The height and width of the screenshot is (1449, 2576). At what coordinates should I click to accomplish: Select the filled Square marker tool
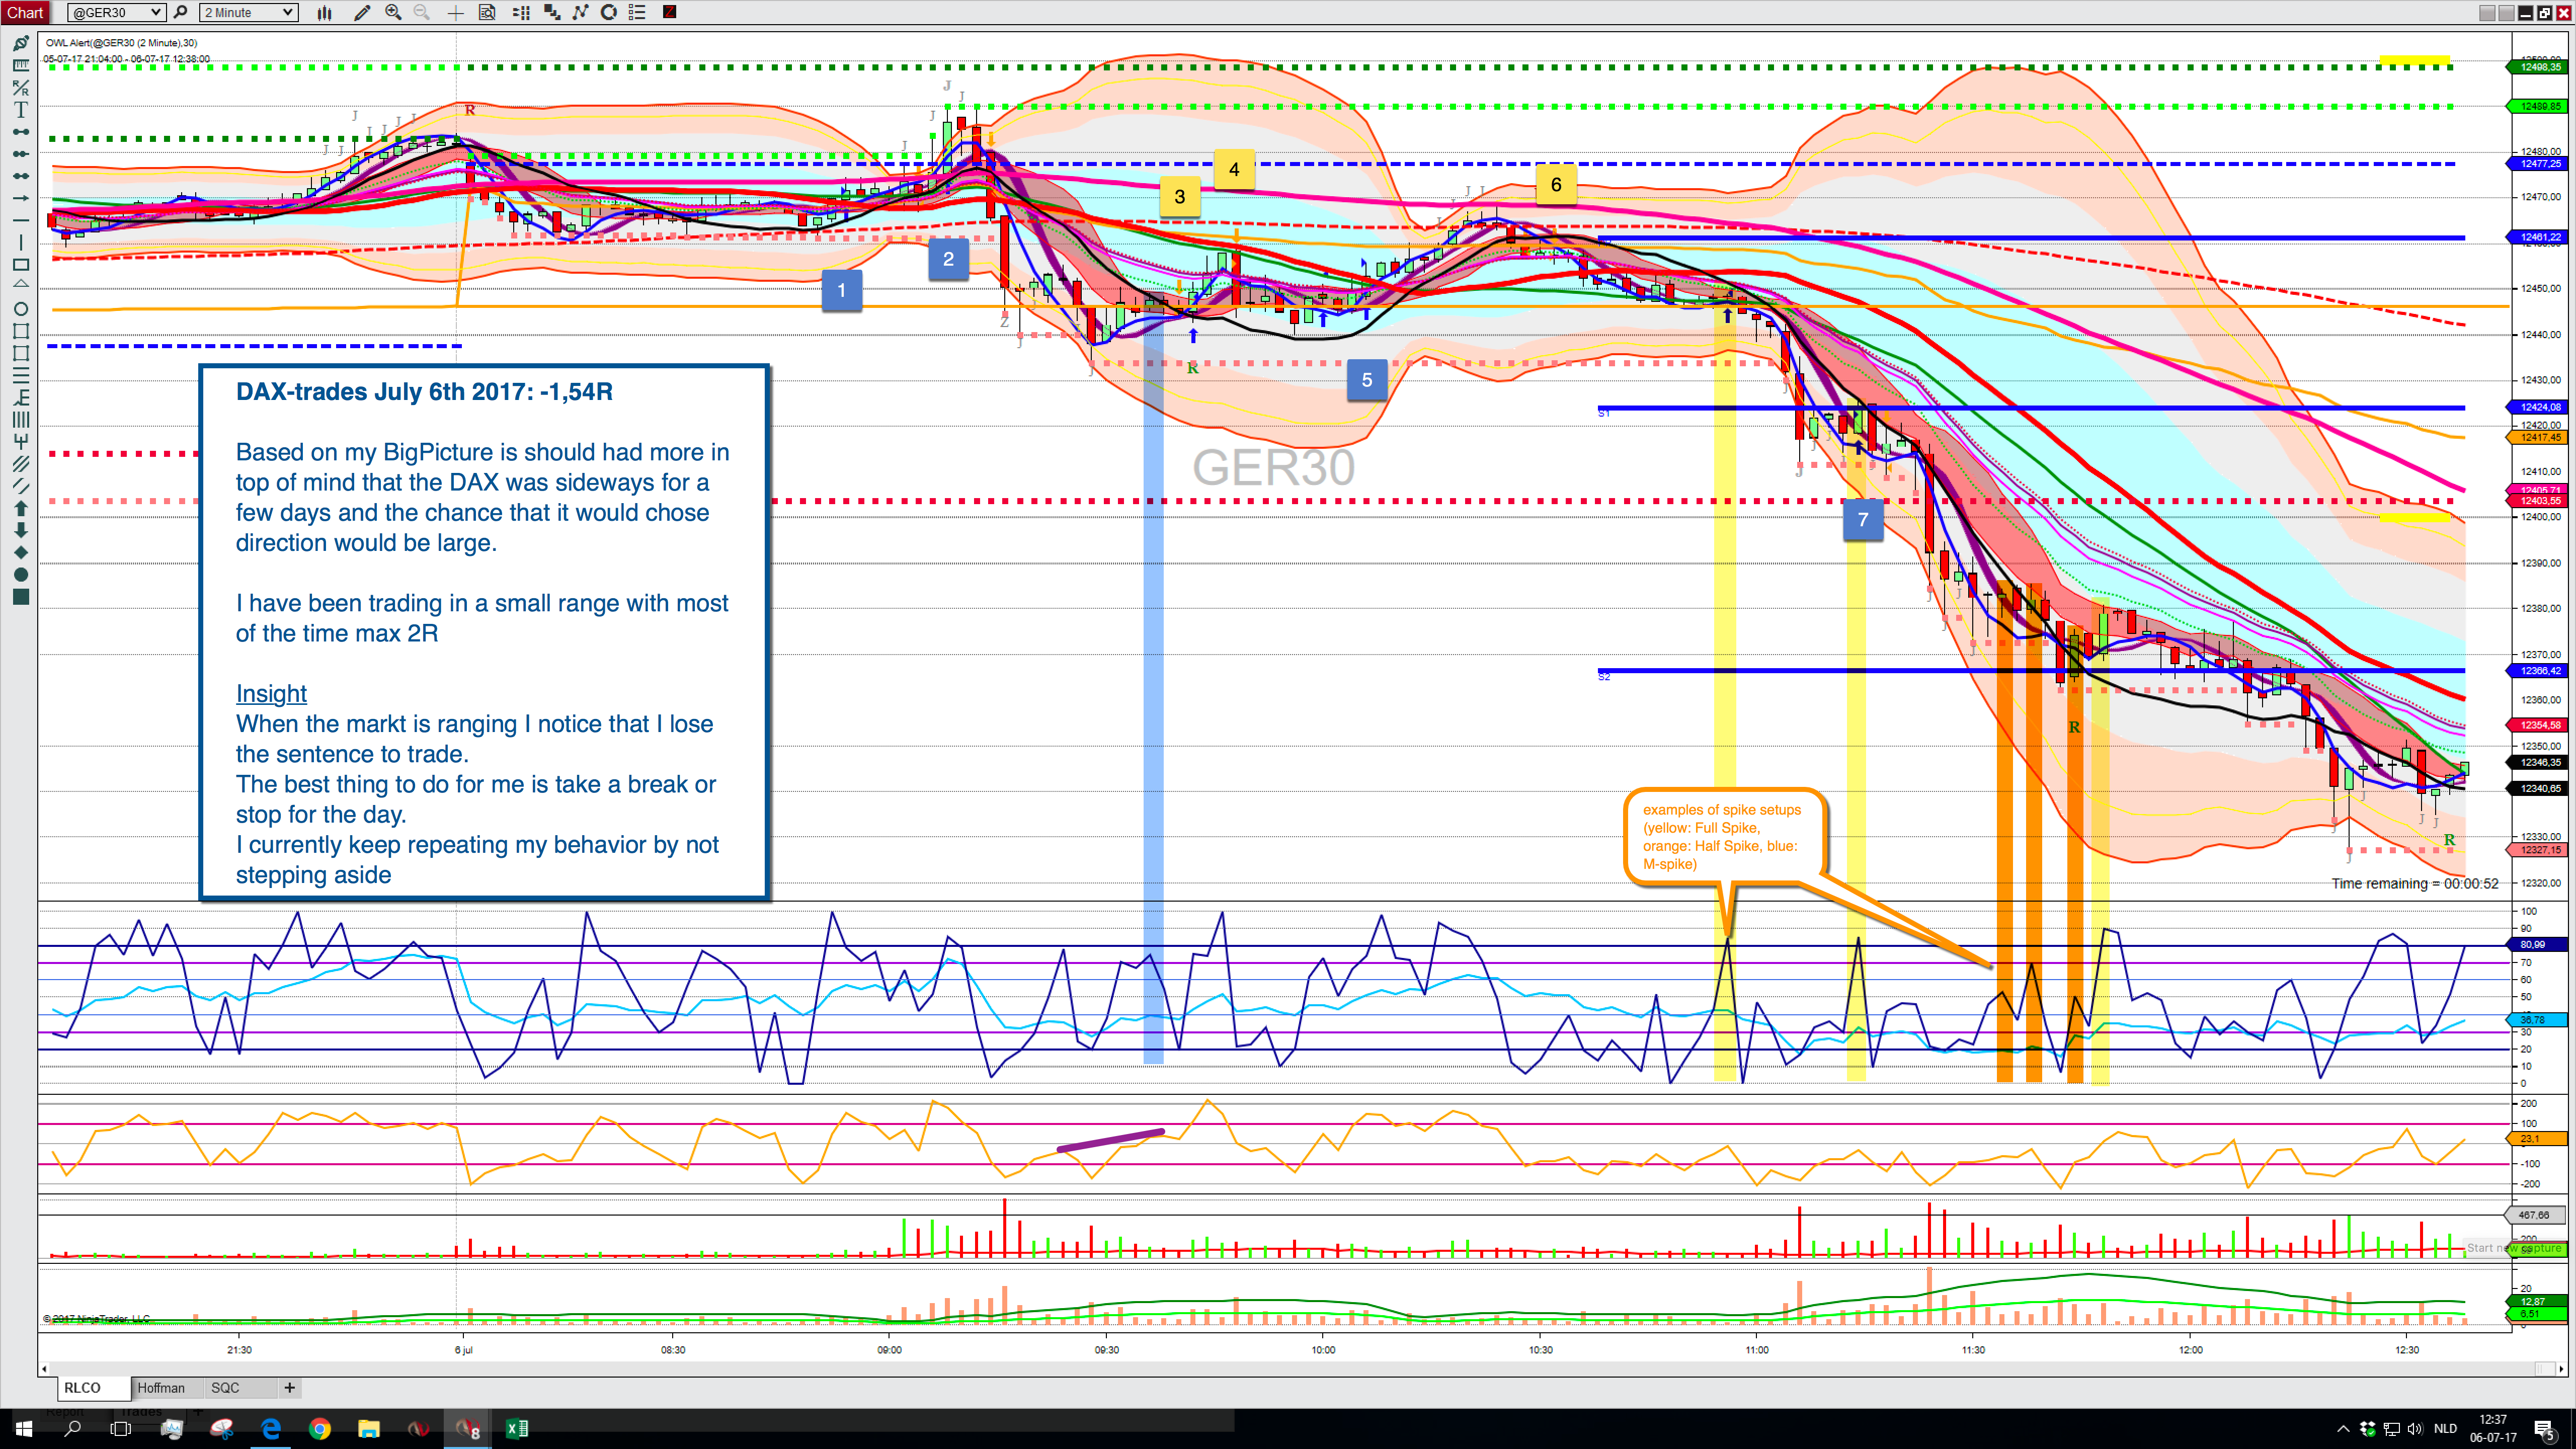click(20, 597)
